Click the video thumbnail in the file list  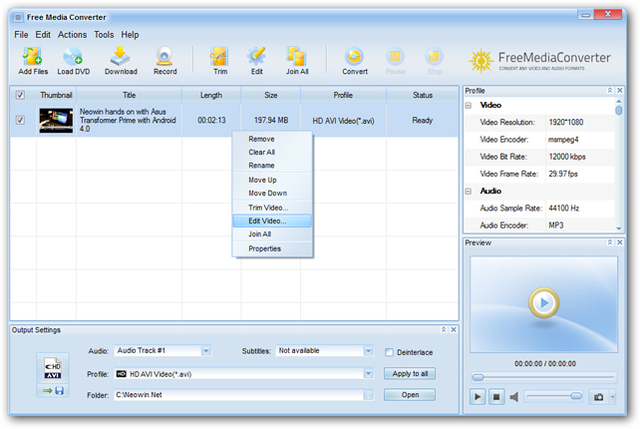tap(56, 120)
